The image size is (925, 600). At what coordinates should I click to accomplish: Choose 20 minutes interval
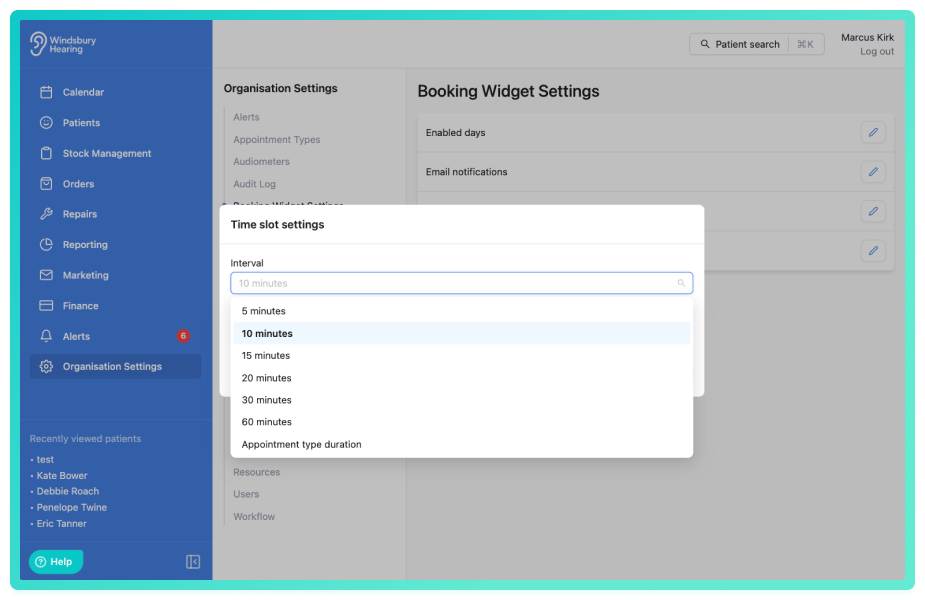(x=461, y=378)
